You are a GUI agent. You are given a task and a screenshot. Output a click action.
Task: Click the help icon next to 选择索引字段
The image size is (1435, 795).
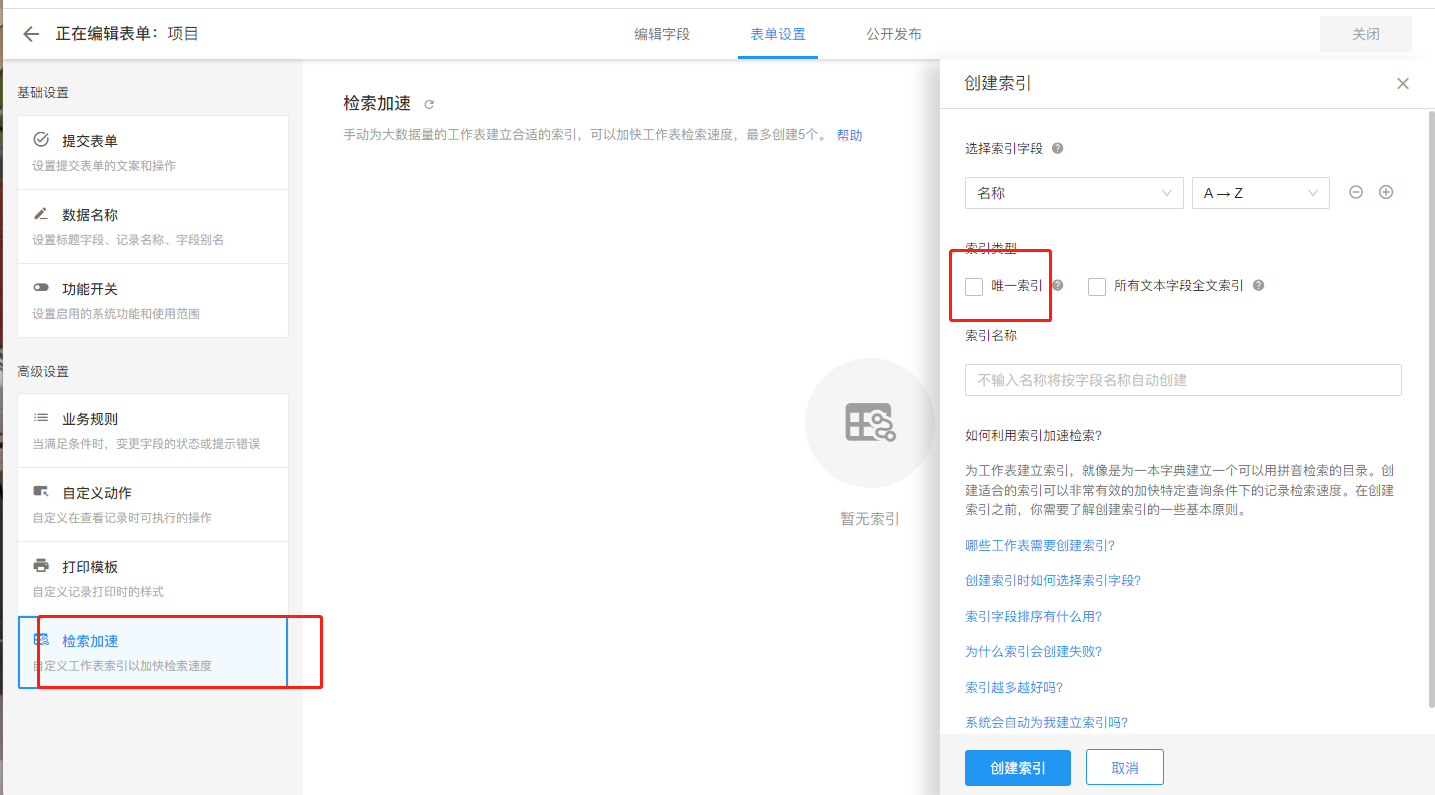pos(1057,148)
